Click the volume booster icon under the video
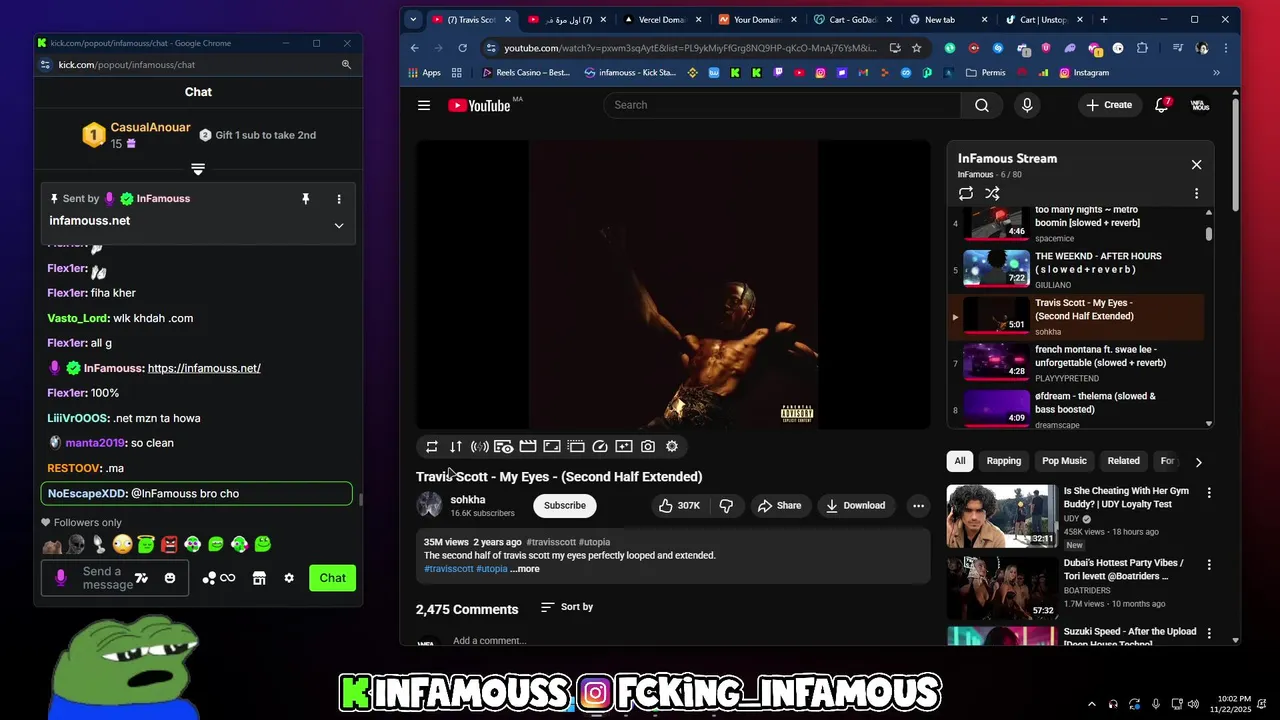Image resolution: width=1280 pixels, height=720 pixels. pos(480,447)
